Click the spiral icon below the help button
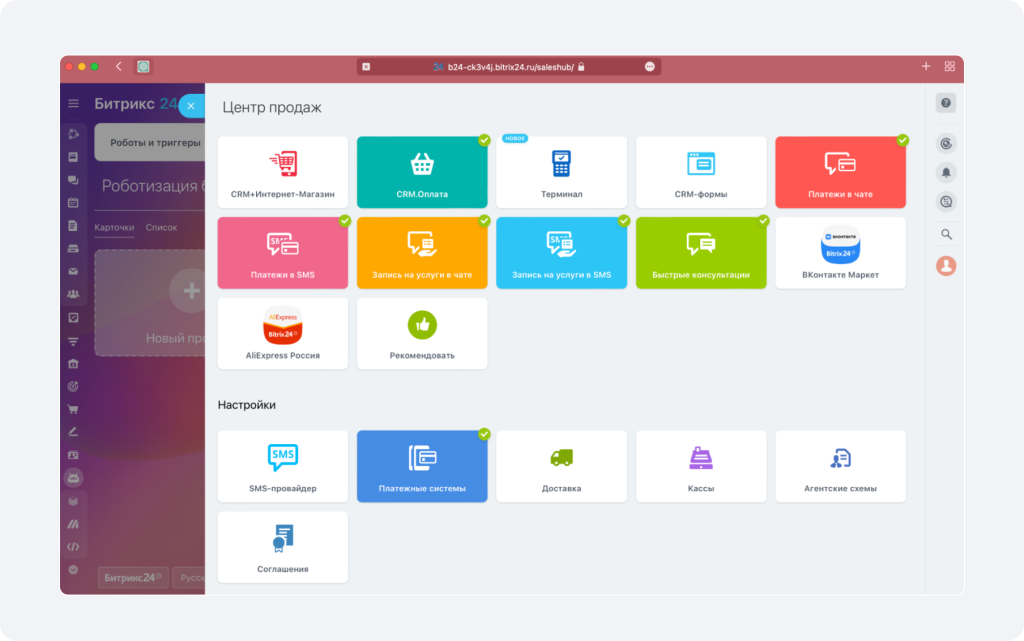The height and width of the screenshot is (641, 1024). pyautogui.click(x=946, y=144)
